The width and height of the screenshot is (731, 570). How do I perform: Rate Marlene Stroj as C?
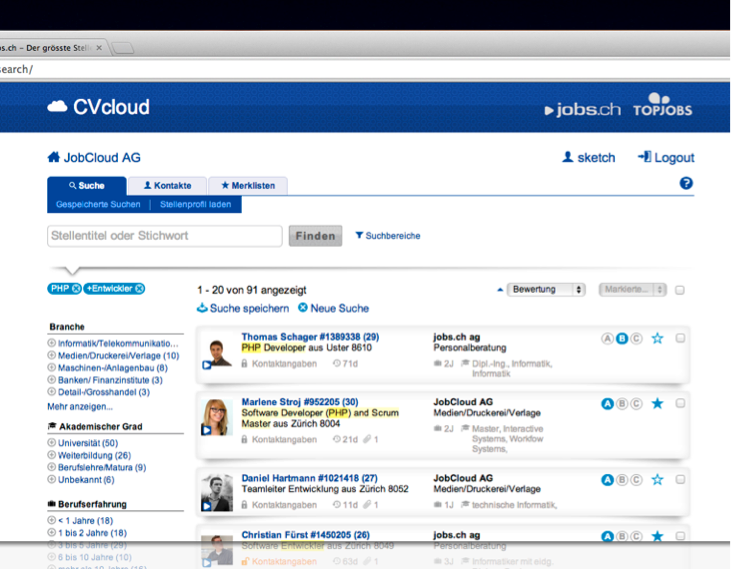pos(636,404)
